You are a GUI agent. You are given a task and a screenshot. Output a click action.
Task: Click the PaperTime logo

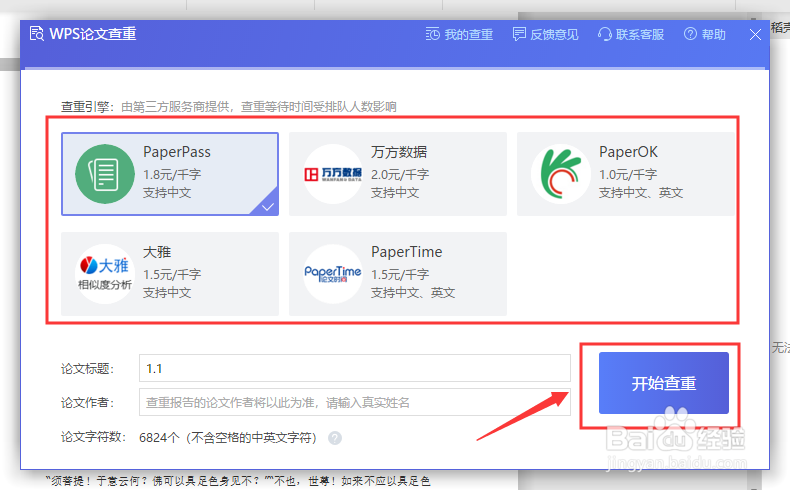click(333, 274)
